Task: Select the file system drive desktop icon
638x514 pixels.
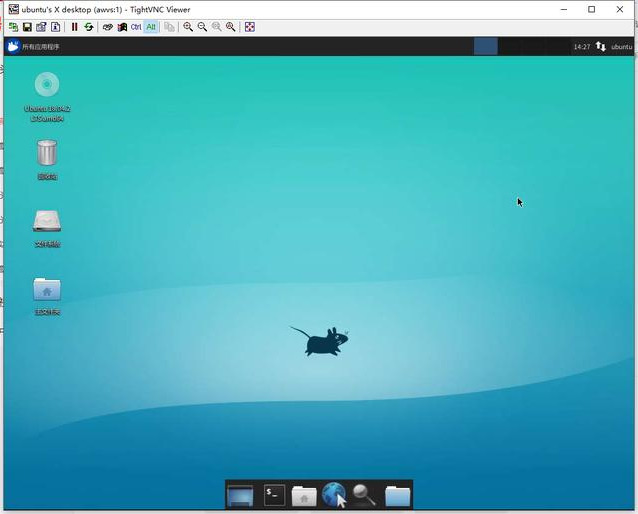Action: coord(47,228)
